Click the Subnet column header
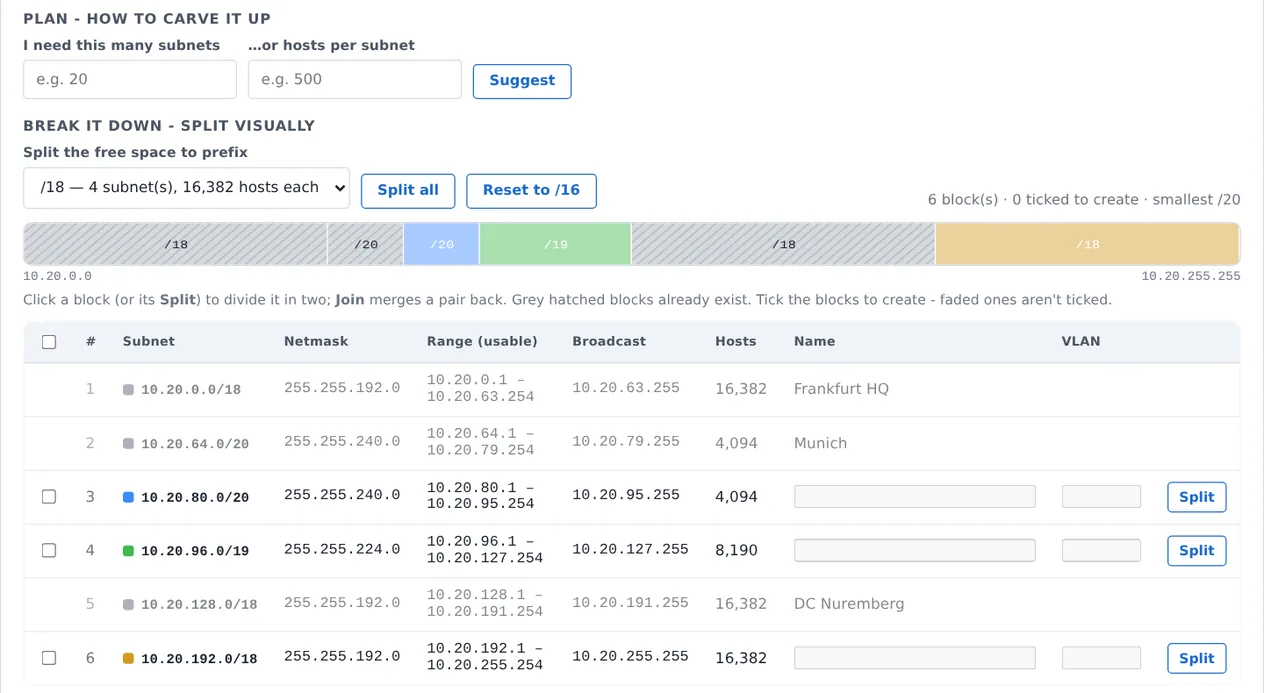 (149, 341)
